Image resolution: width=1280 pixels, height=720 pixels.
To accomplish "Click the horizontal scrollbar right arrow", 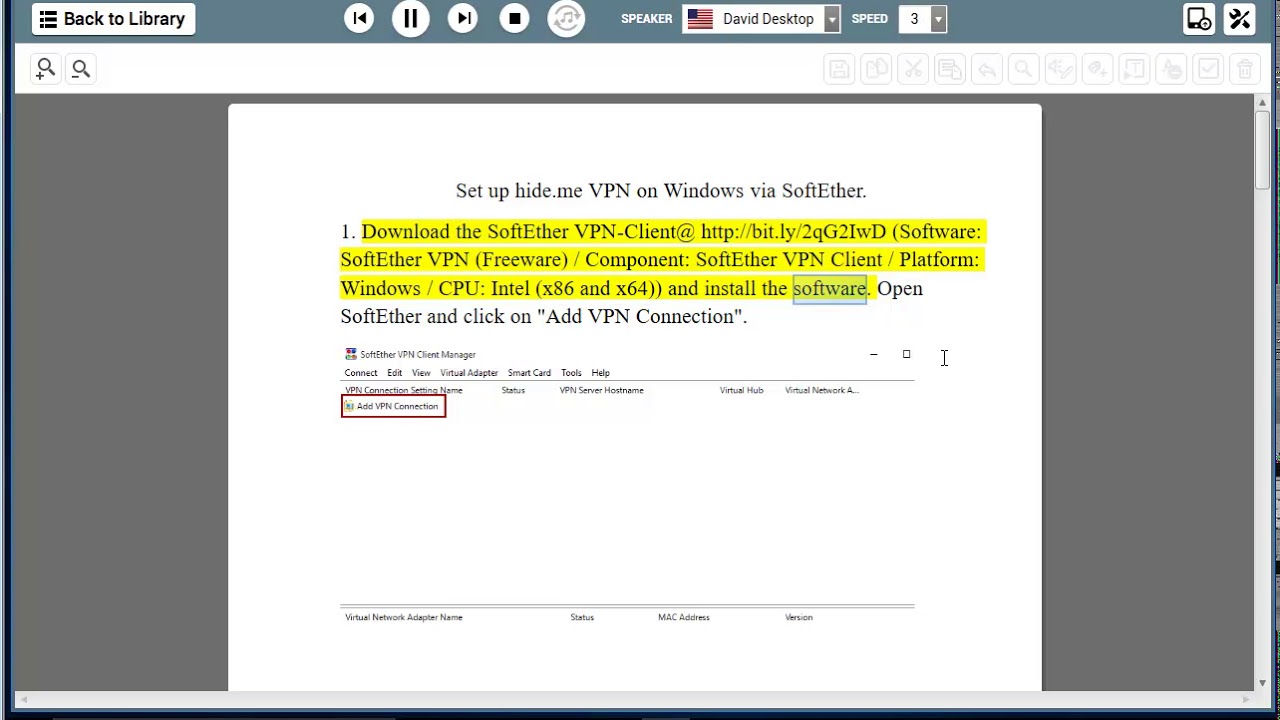I will [1247, 699].
